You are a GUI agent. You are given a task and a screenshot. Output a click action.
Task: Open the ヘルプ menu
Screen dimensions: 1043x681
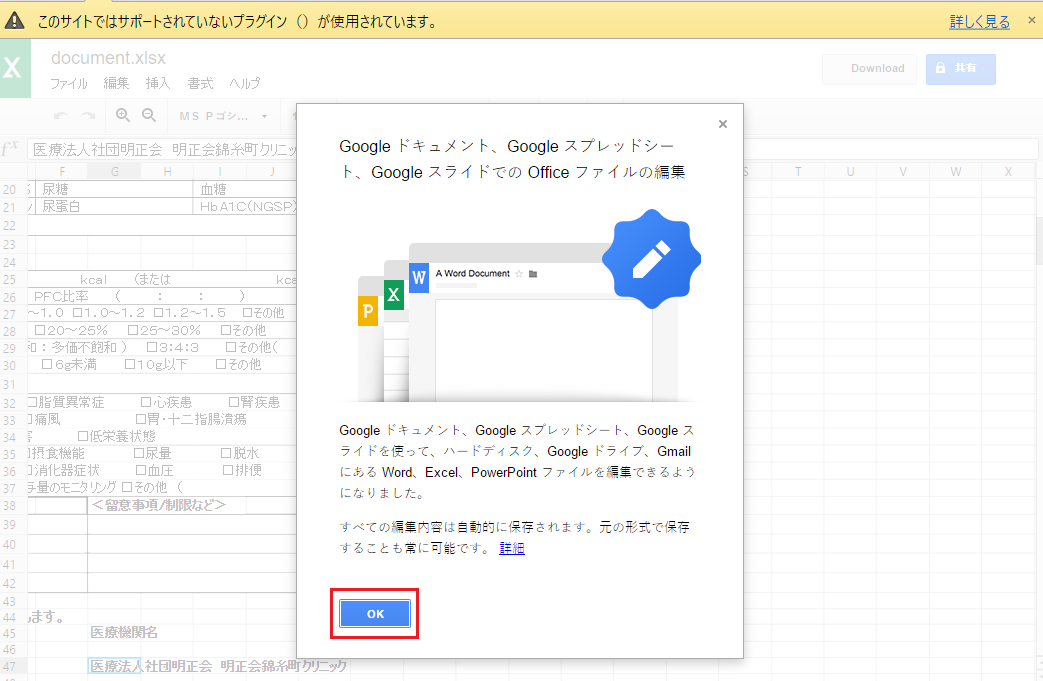point(245,83)
